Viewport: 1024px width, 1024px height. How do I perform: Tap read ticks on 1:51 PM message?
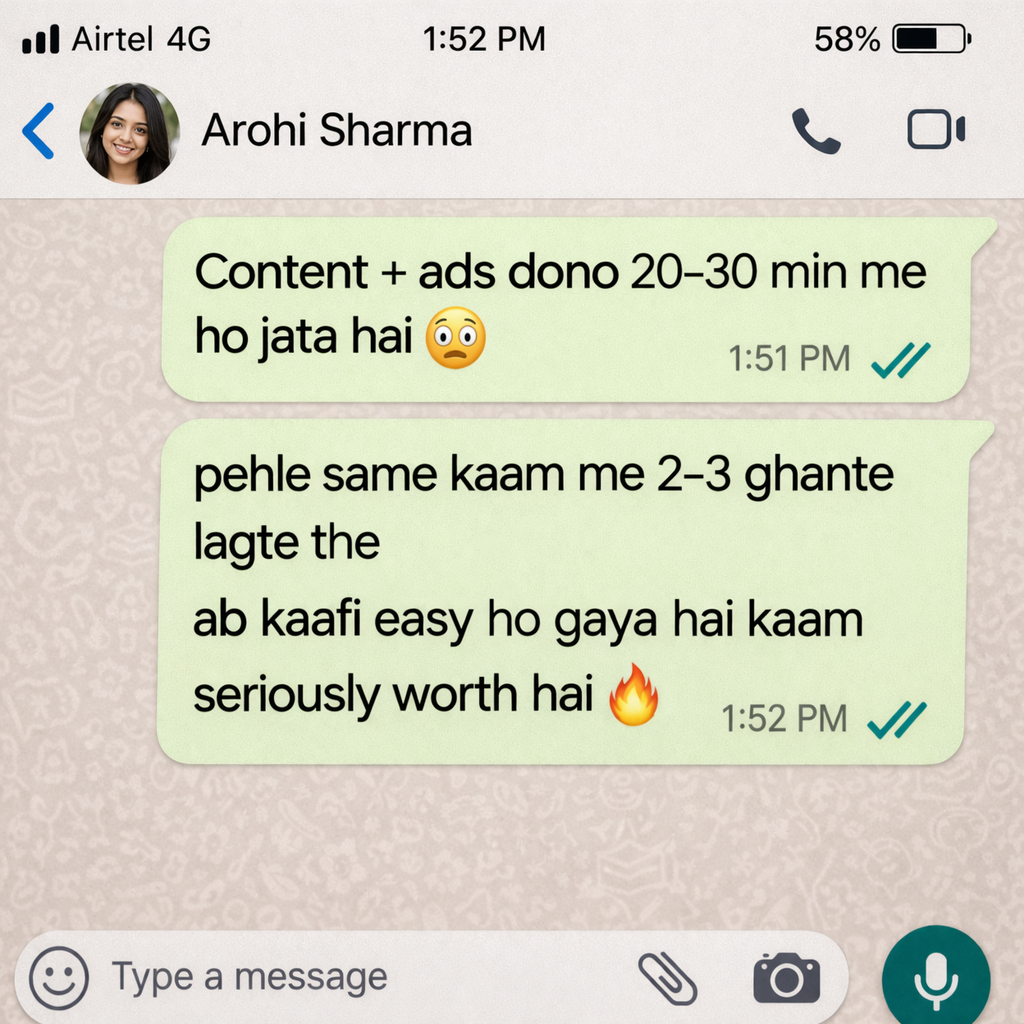point(901,360)
